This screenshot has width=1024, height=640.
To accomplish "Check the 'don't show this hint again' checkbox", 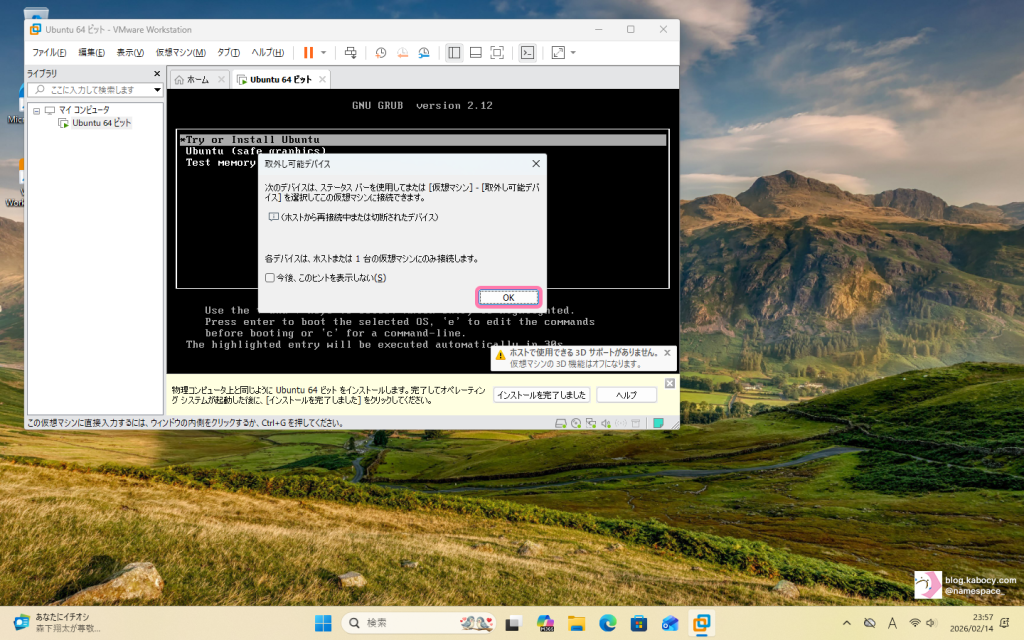I will [269, 278].
